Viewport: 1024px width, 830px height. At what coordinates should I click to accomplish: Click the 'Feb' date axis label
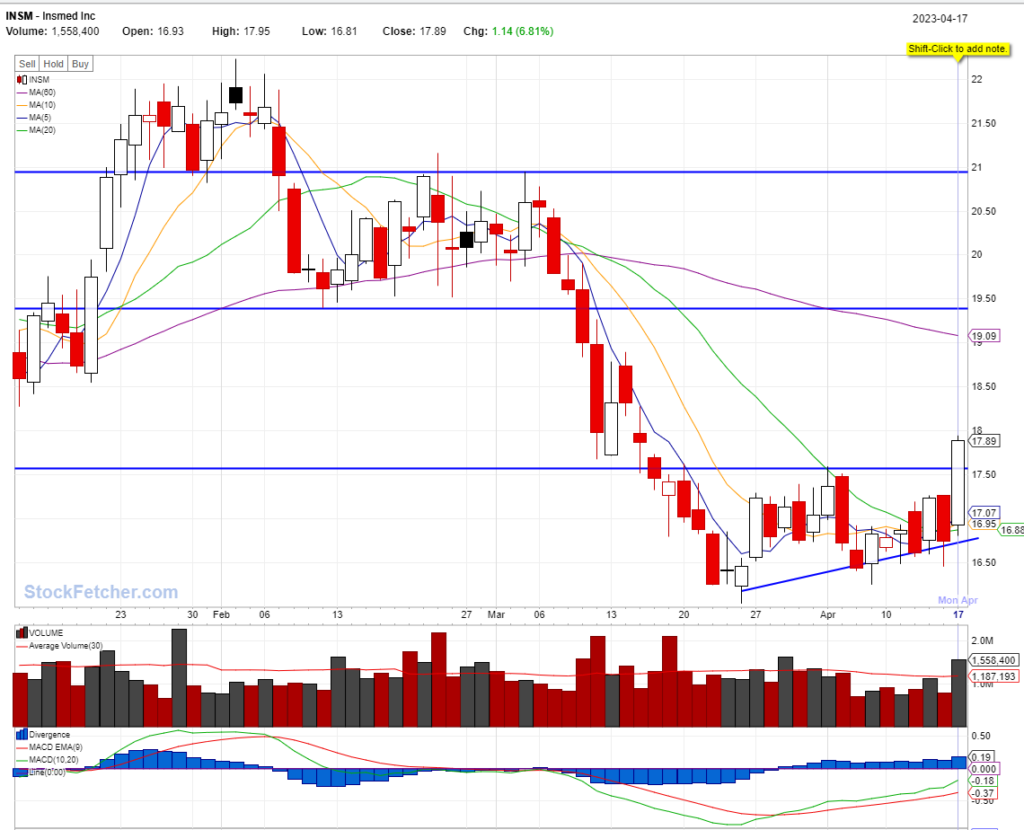pyautogui.click(x=221, y=615)
